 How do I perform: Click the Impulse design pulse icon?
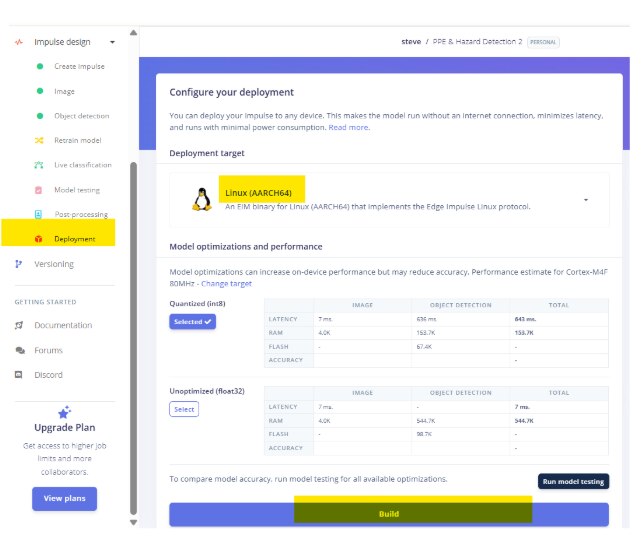19,42
